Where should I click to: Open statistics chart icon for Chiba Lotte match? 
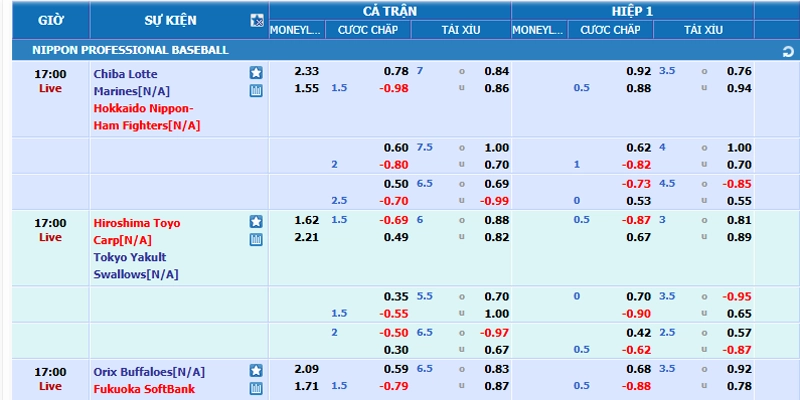256,91
